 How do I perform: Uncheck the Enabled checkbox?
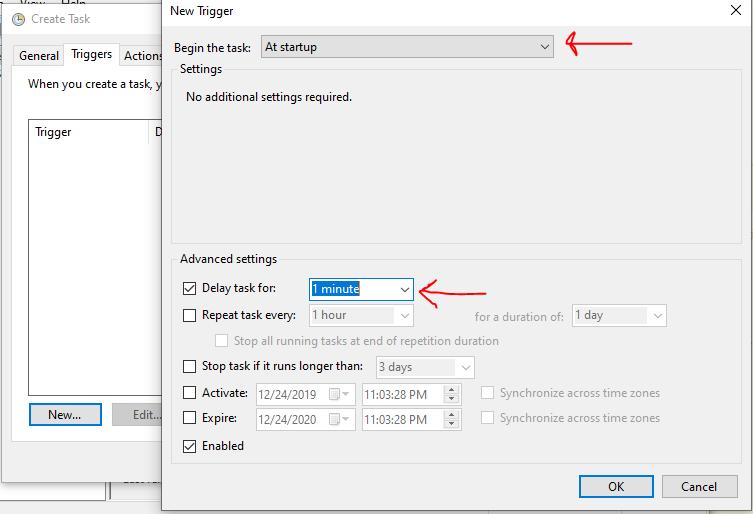pyautogui.click(x=190, y=446)
